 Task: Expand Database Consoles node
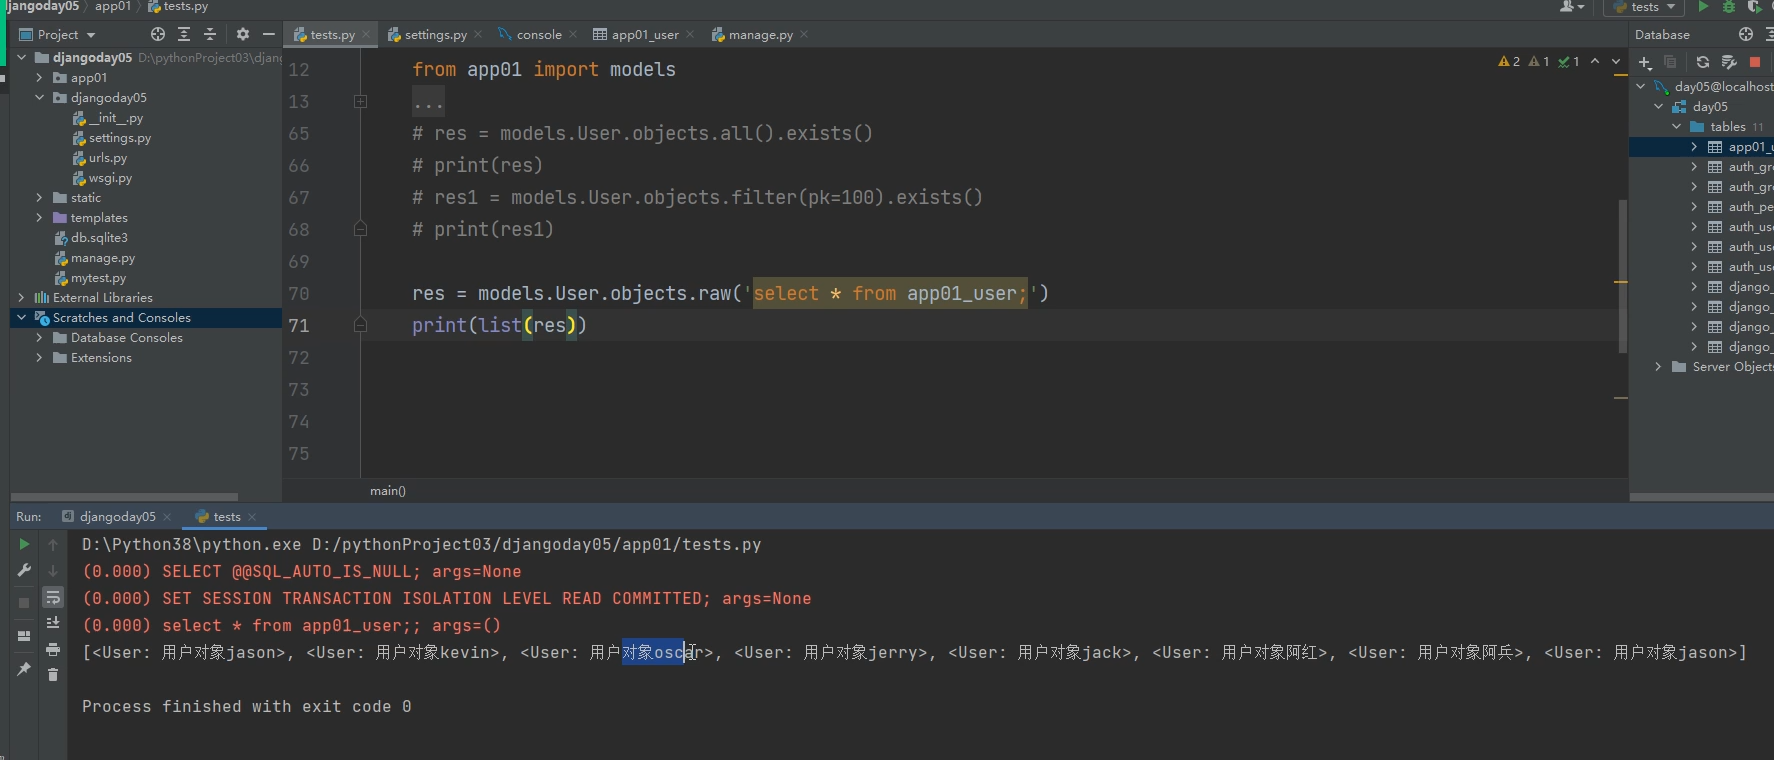tap(39, 338)
